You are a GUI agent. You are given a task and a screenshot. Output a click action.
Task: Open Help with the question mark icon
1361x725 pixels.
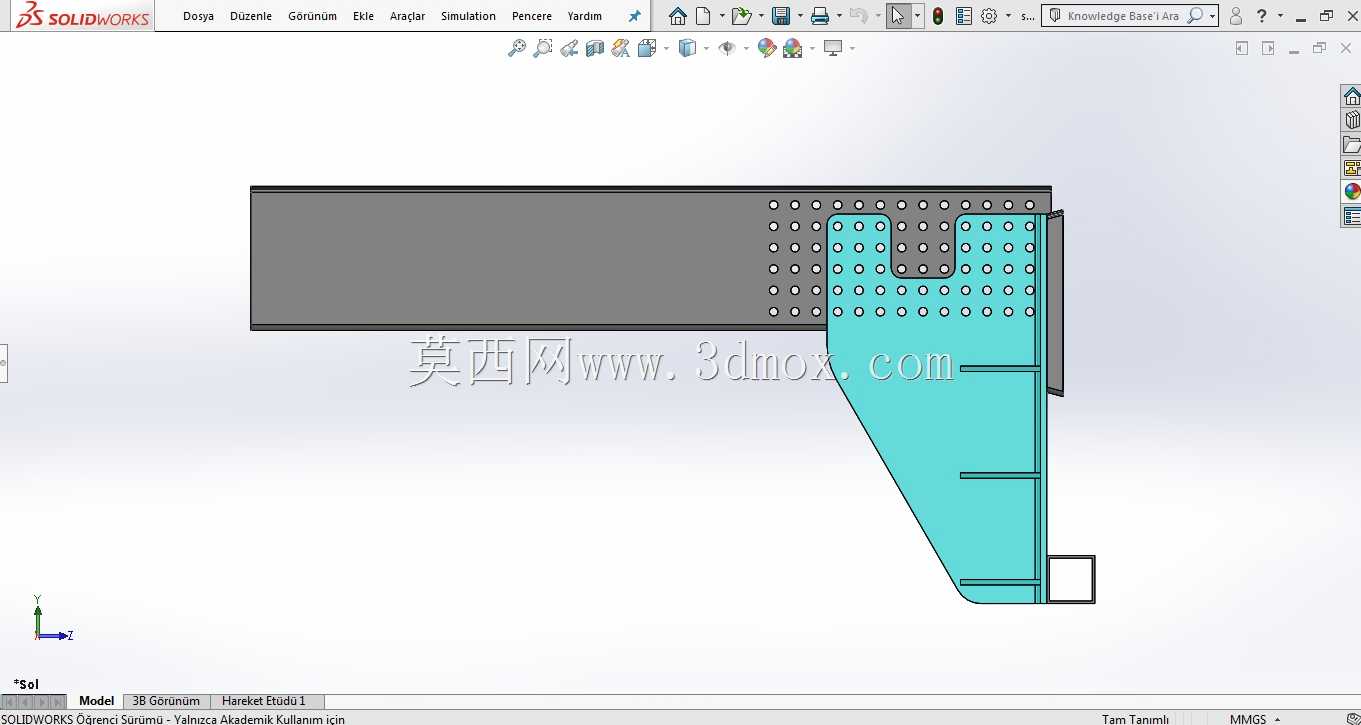[1262, 16]
